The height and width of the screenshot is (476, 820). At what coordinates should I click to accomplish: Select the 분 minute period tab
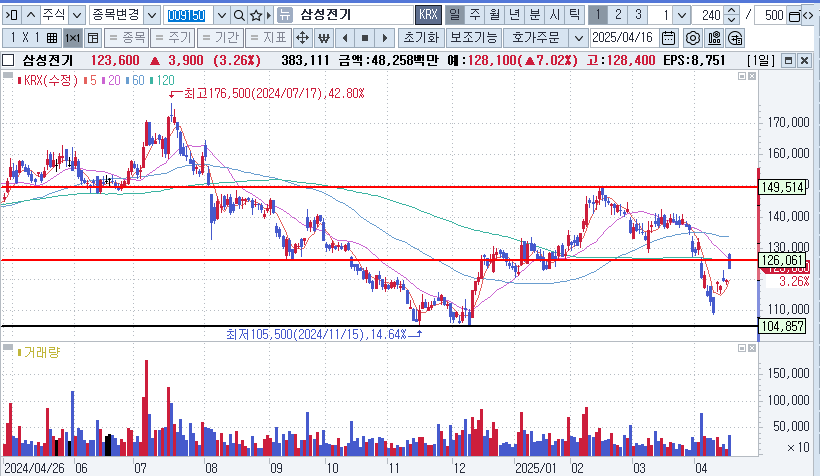click(x=534, y=15)
